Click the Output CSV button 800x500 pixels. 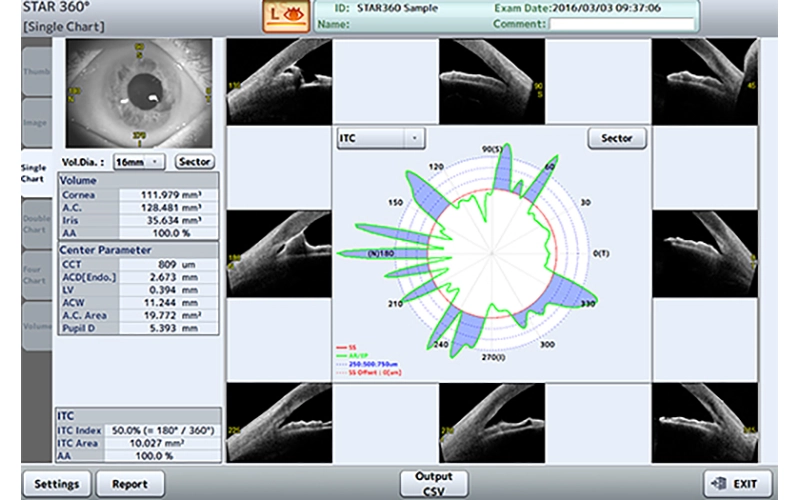pos(434,484)
